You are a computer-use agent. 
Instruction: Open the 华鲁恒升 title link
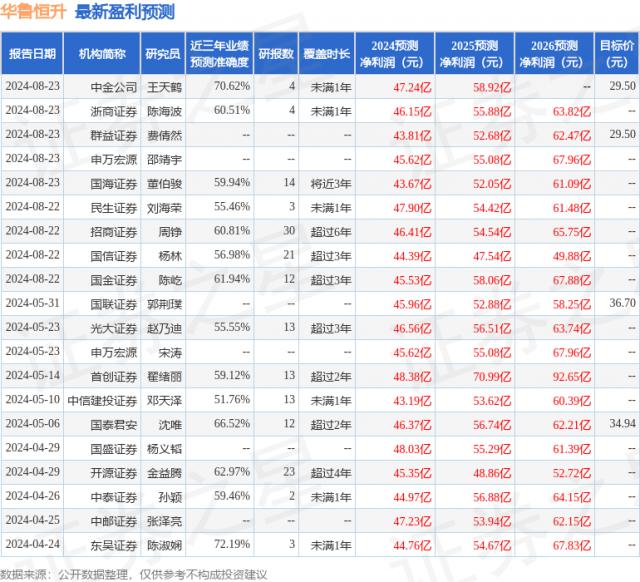point(33,11)
